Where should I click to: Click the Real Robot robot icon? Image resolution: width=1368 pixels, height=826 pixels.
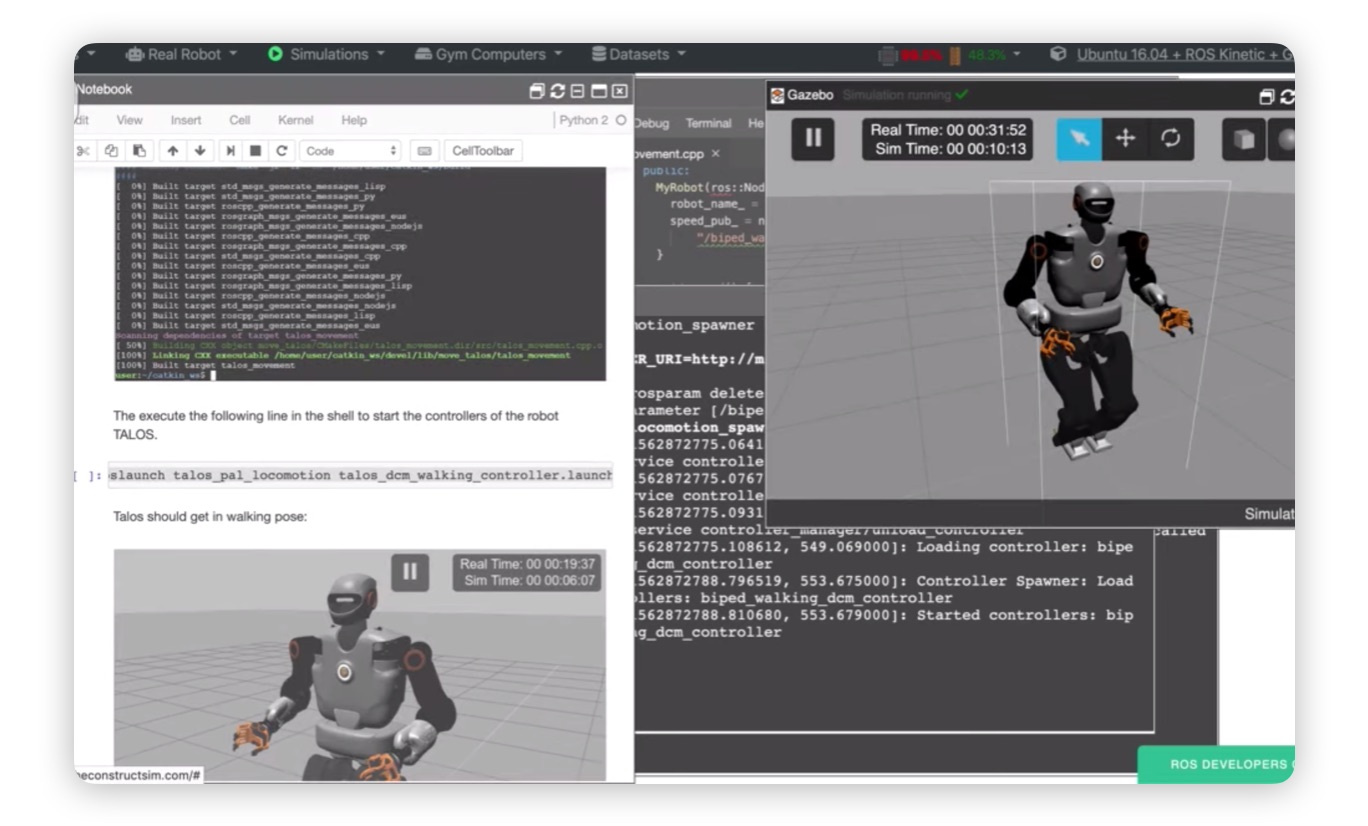[x=134, y=54]
